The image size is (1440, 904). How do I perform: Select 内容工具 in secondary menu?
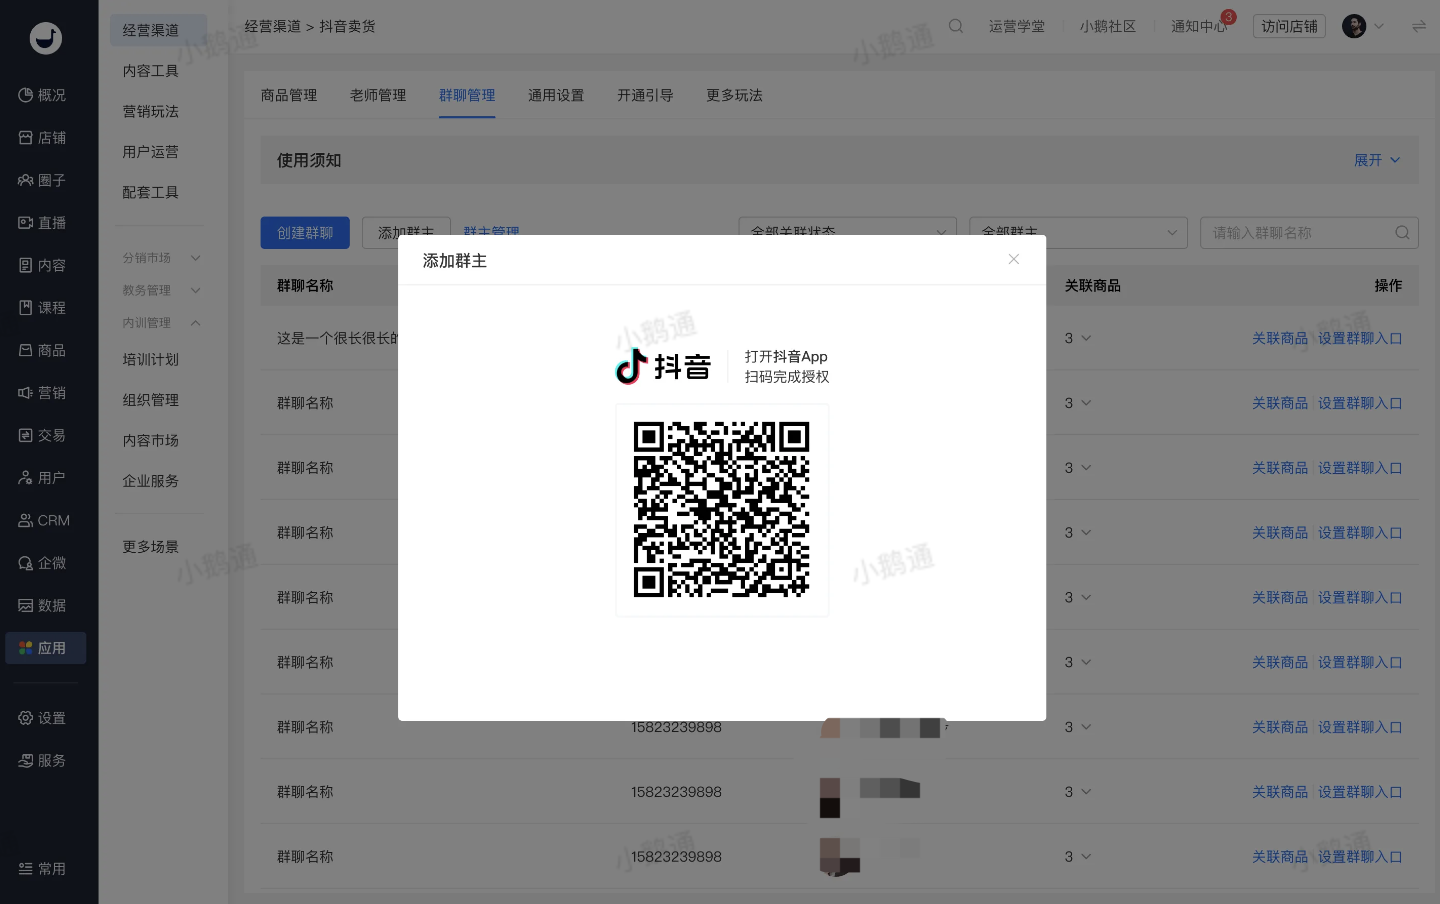click(151, 71)
